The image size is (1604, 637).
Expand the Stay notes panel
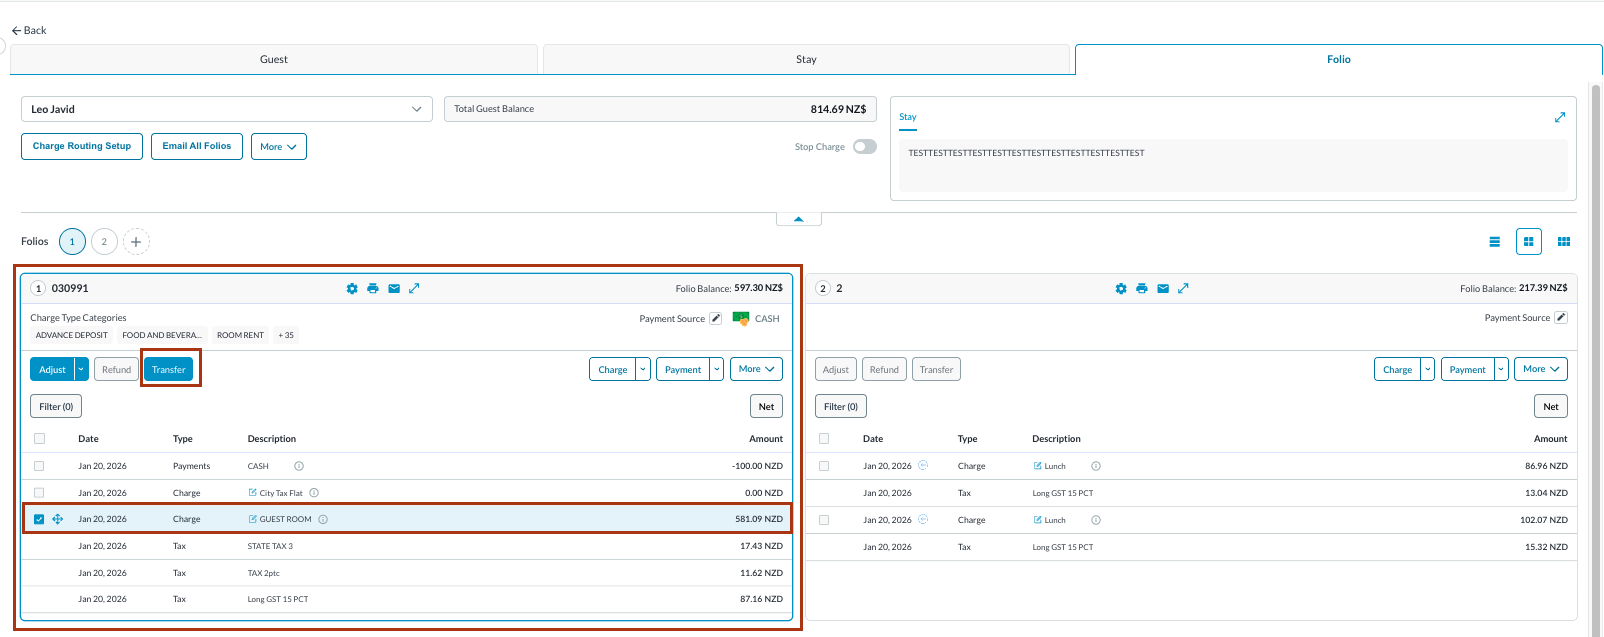tap(1559, 118)
